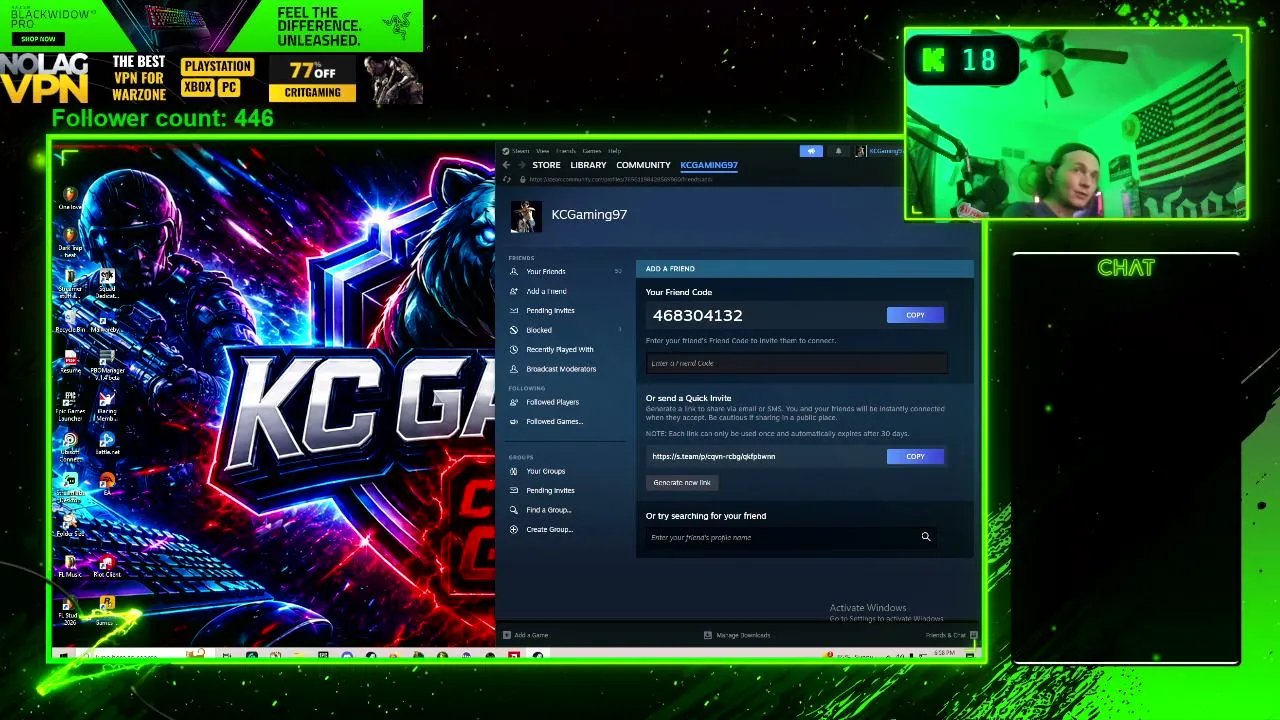Screen dimensions: 1280x720
Task: Click the Steam back navigation arrow
Action: [506, 165]
